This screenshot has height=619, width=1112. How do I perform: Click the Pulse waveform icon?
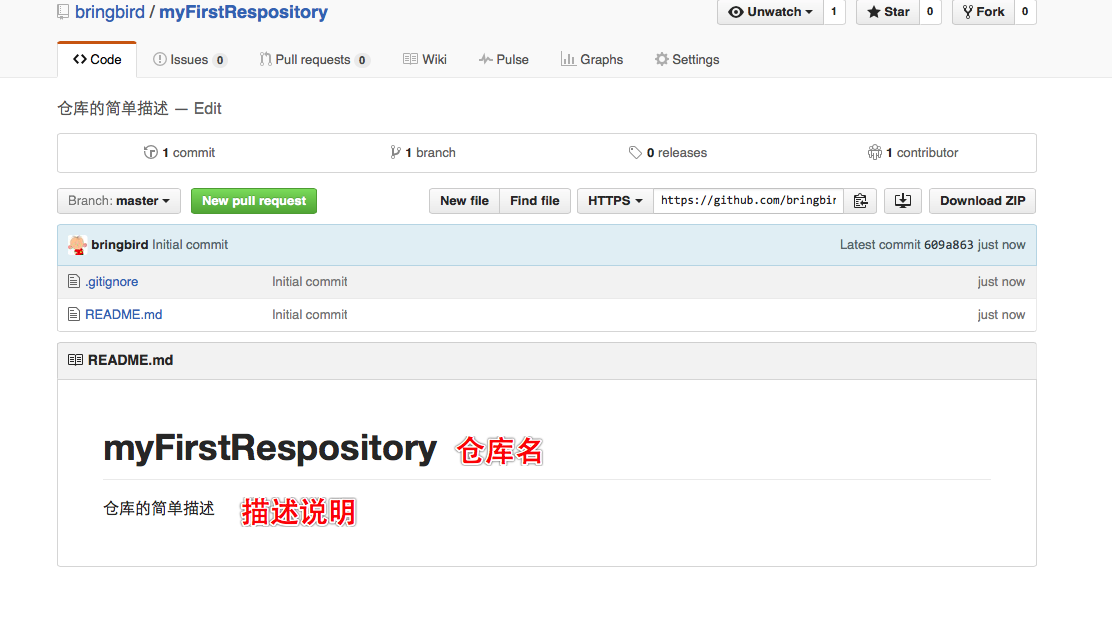click(x=485, y=60)
